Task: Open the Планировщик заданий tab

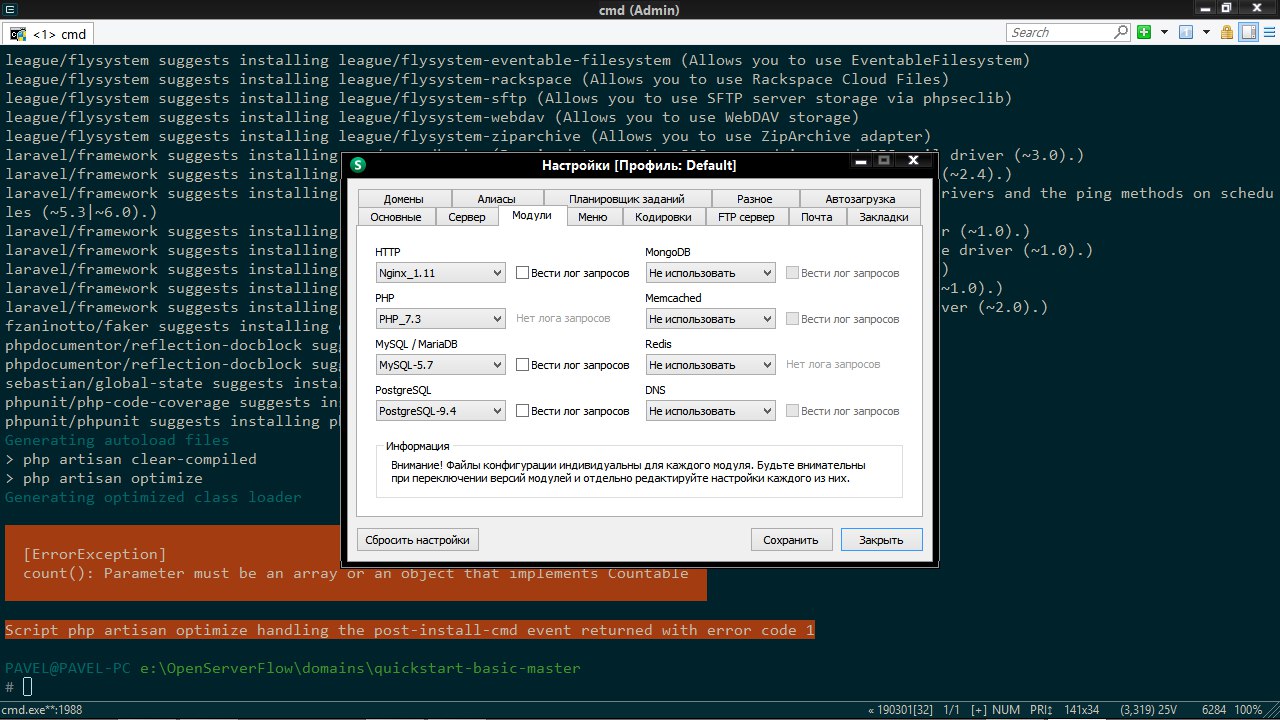Action: pos(626,199)
